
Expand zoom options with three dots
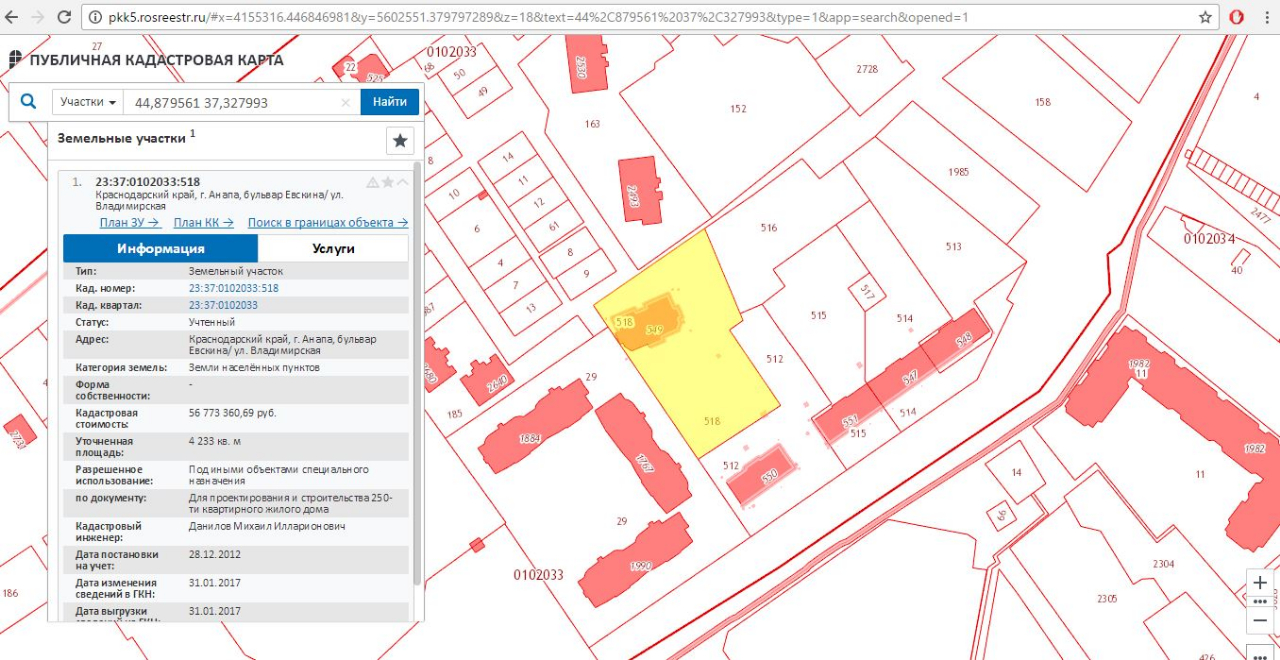(x=1260, y=602)
